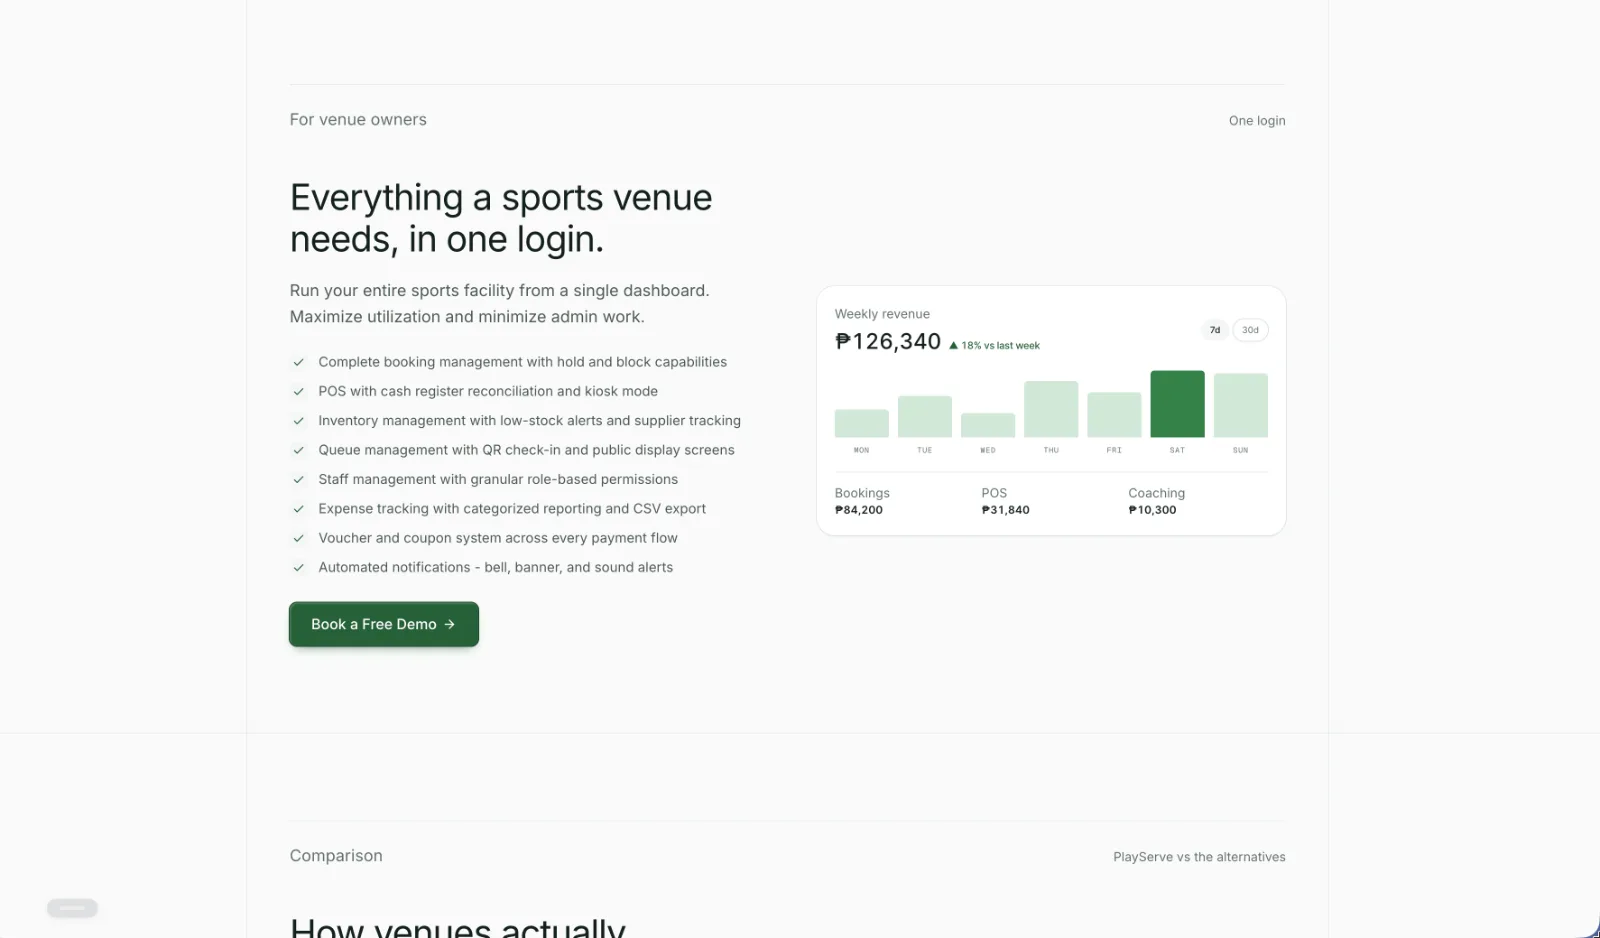
Task: Switch revenue chart to 7d range
Action: [1215, 330]
